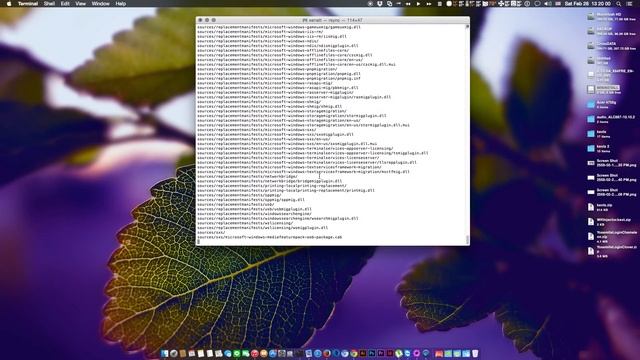
Task: Click the play icon in menu bar
Action: [x=418, y=4]
